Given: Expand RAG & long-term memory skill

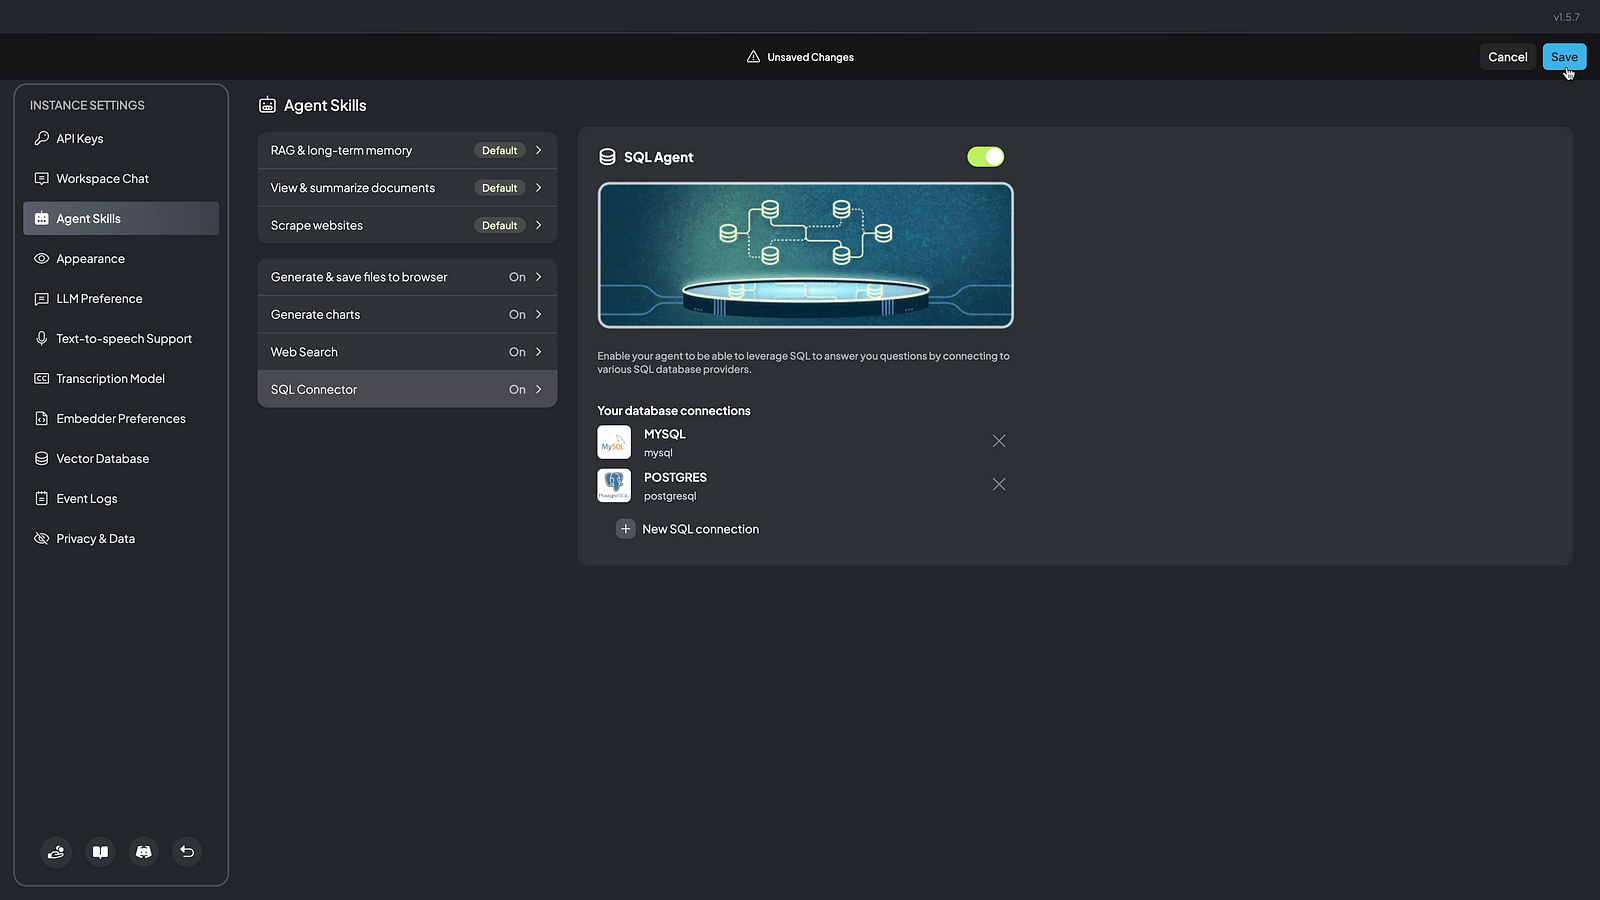Looking at the screenshot, I should pyautogui.click(x=406, y=151).
